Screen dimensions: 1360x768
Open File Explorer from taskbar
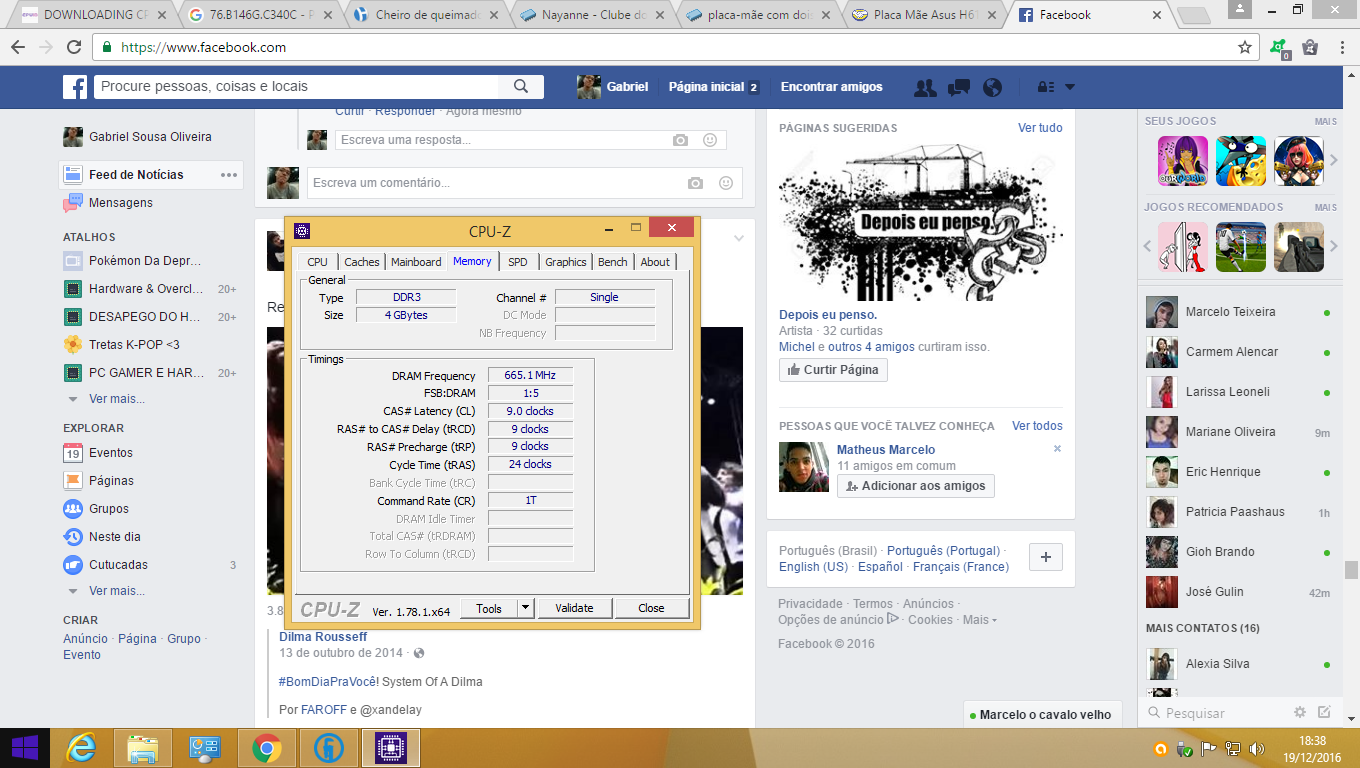pos(143,748)
